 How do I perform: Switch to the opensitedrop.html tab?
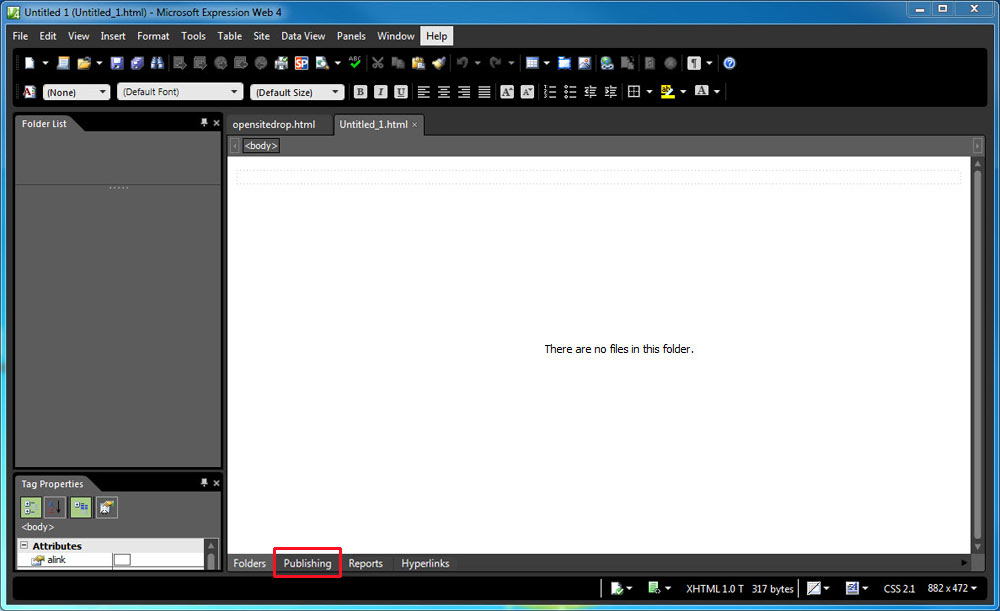tap(274, 124)
